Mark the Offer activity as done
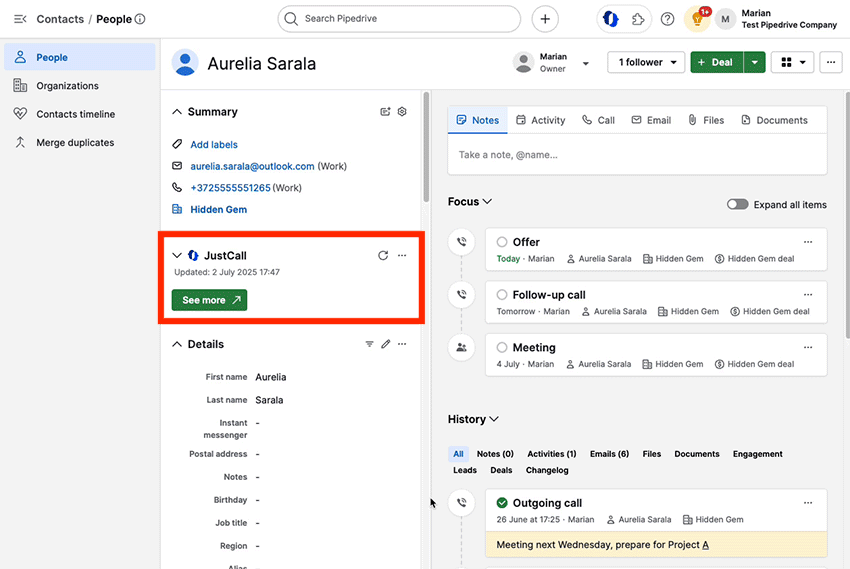850x569 pixels. (502, 242)
